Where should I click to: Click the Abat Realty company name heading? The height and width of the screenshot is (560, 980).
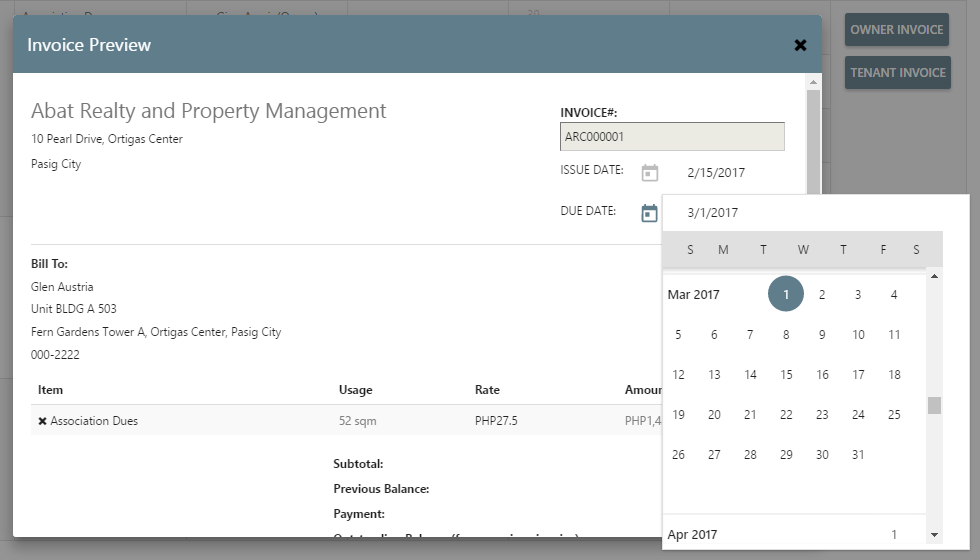click(x=209, y=111)
